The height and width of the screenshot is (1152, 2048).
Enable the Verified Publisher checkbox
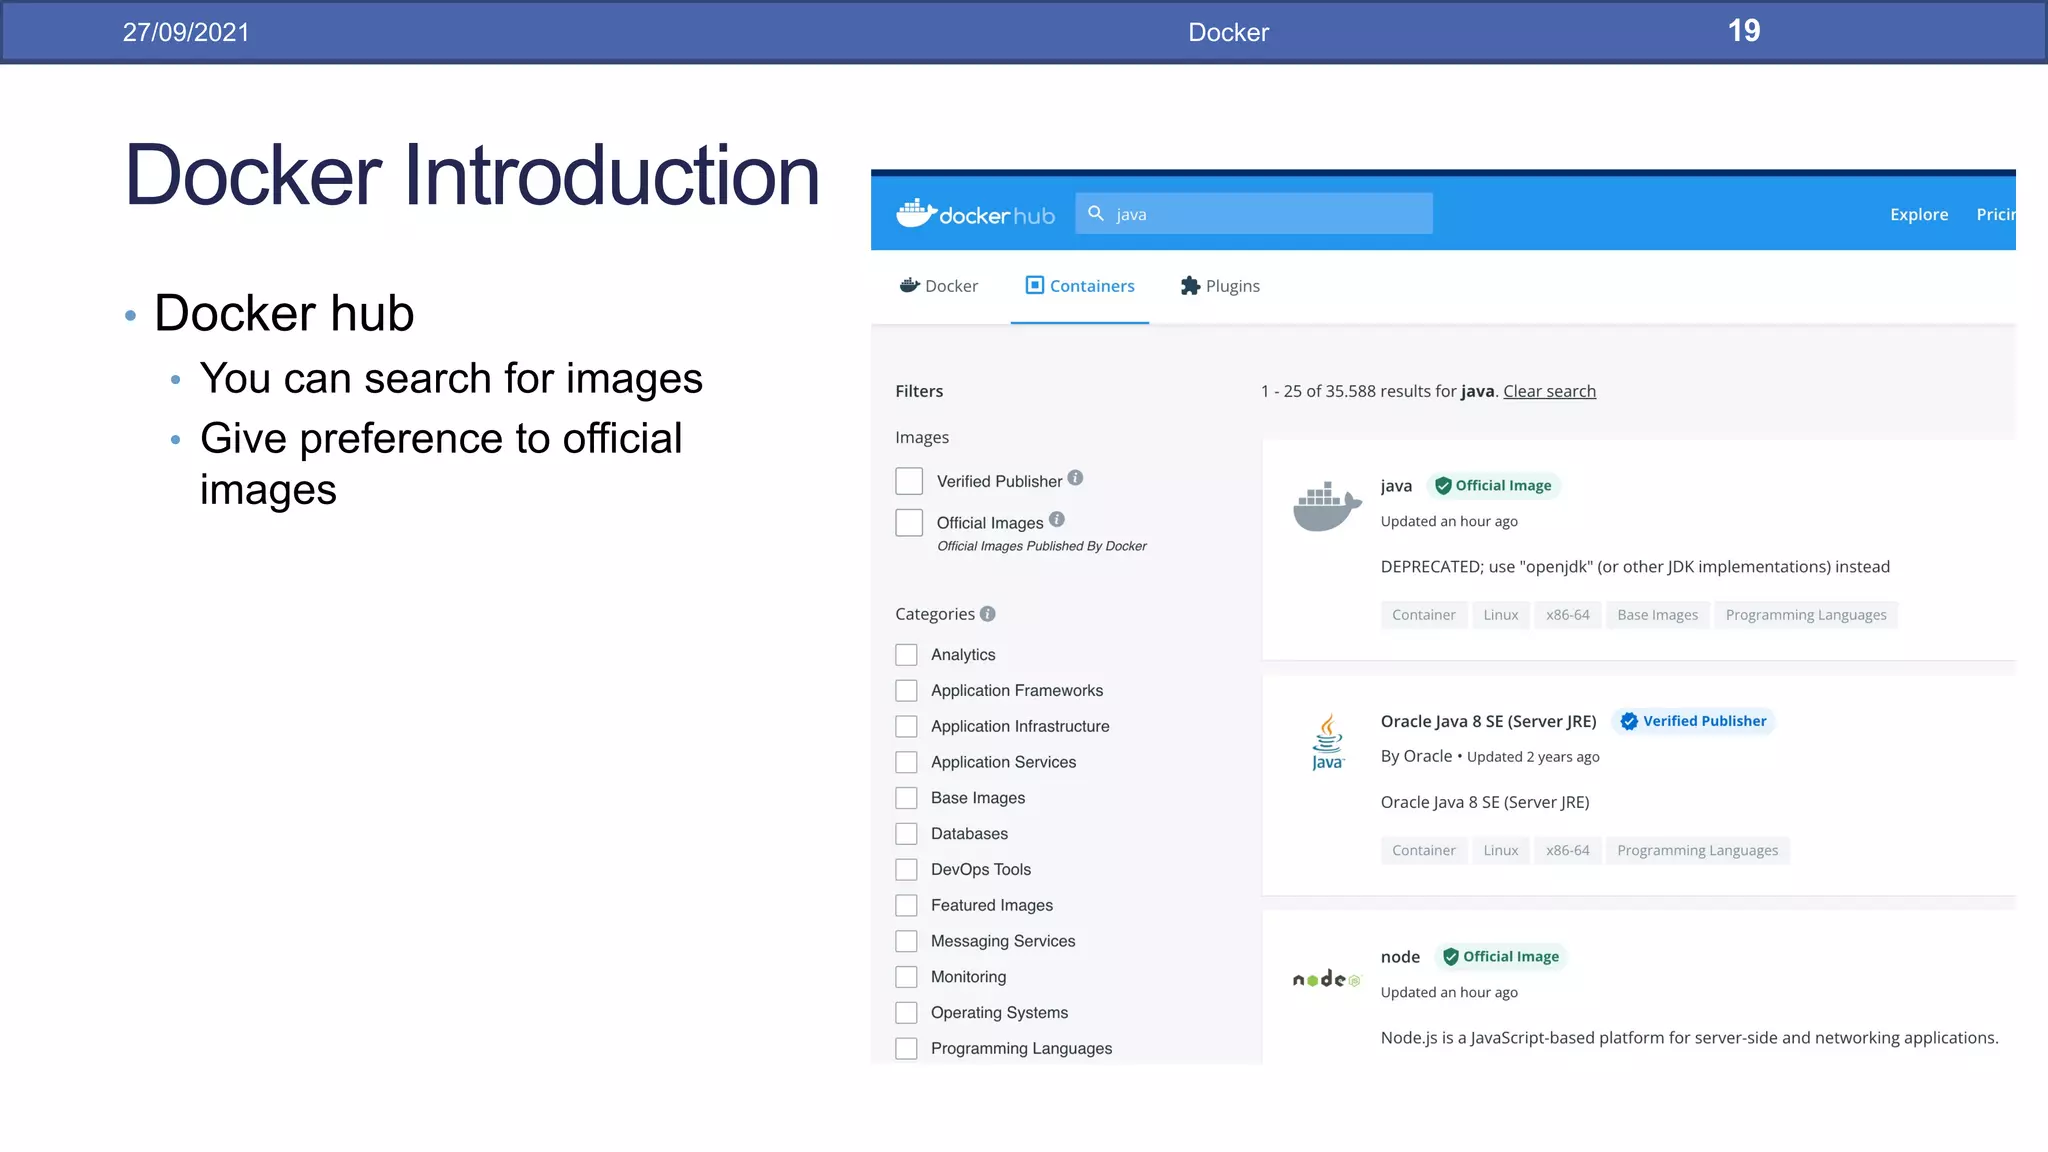pyautogui.click(x=909, y=481)
